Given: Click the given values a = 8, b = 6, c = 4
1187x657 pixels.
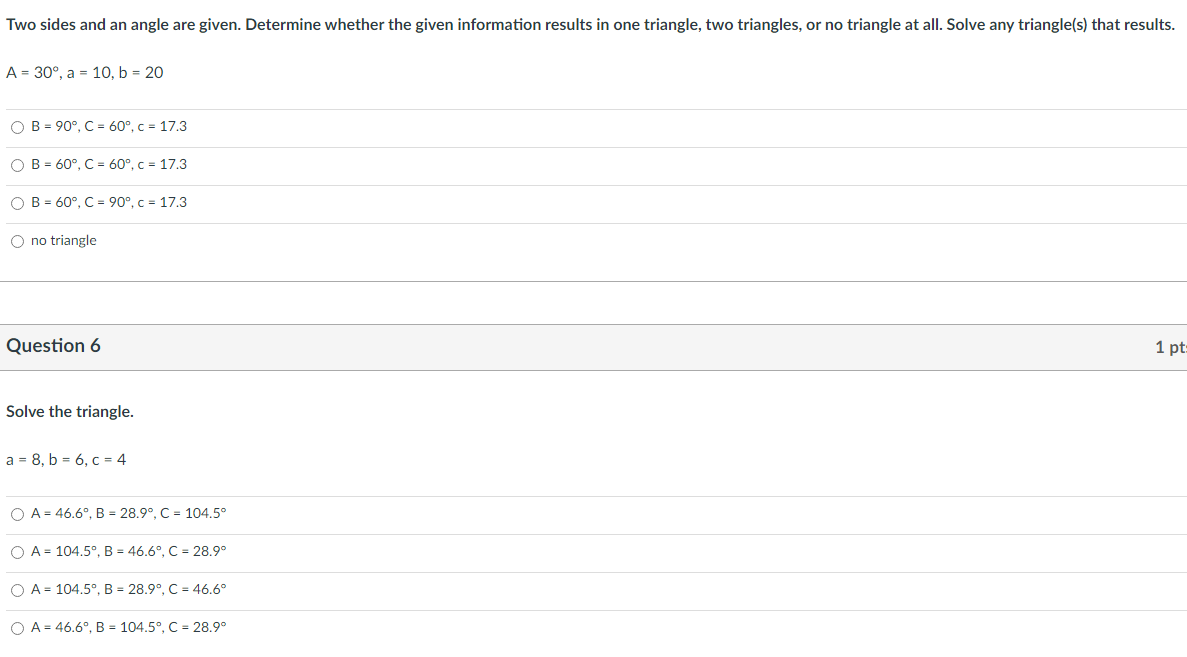Looking at the screenshot, I should 64,459.
